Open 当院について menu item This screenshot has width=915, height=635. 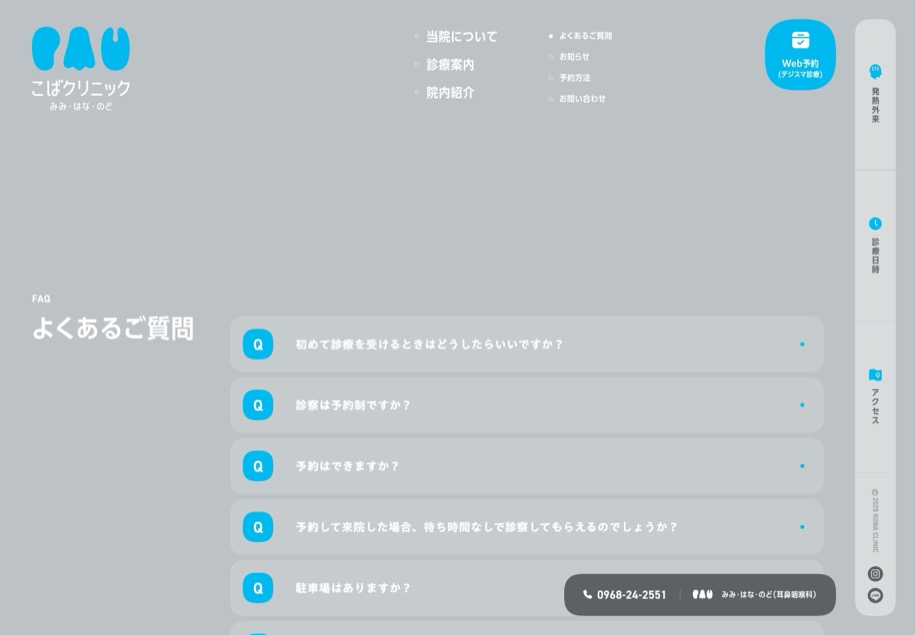[462, 37]
